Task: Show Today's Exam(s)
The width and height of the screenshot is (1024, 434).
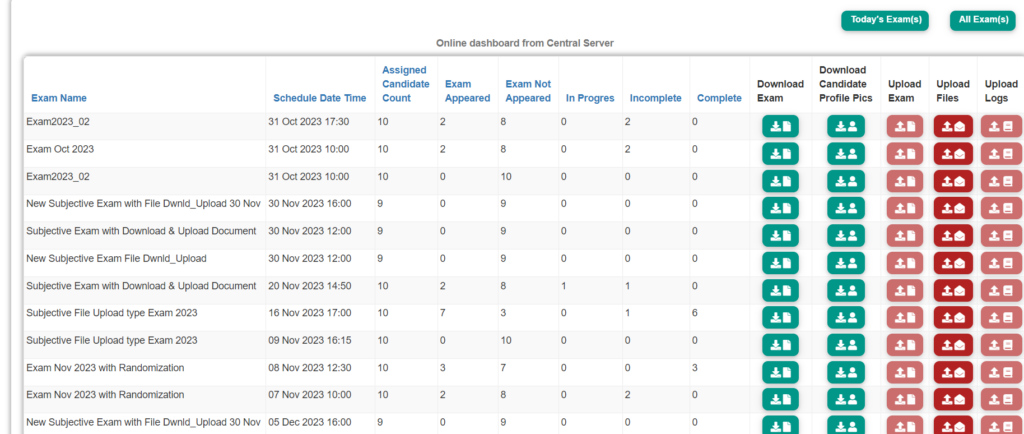Action: pos(885,20)
